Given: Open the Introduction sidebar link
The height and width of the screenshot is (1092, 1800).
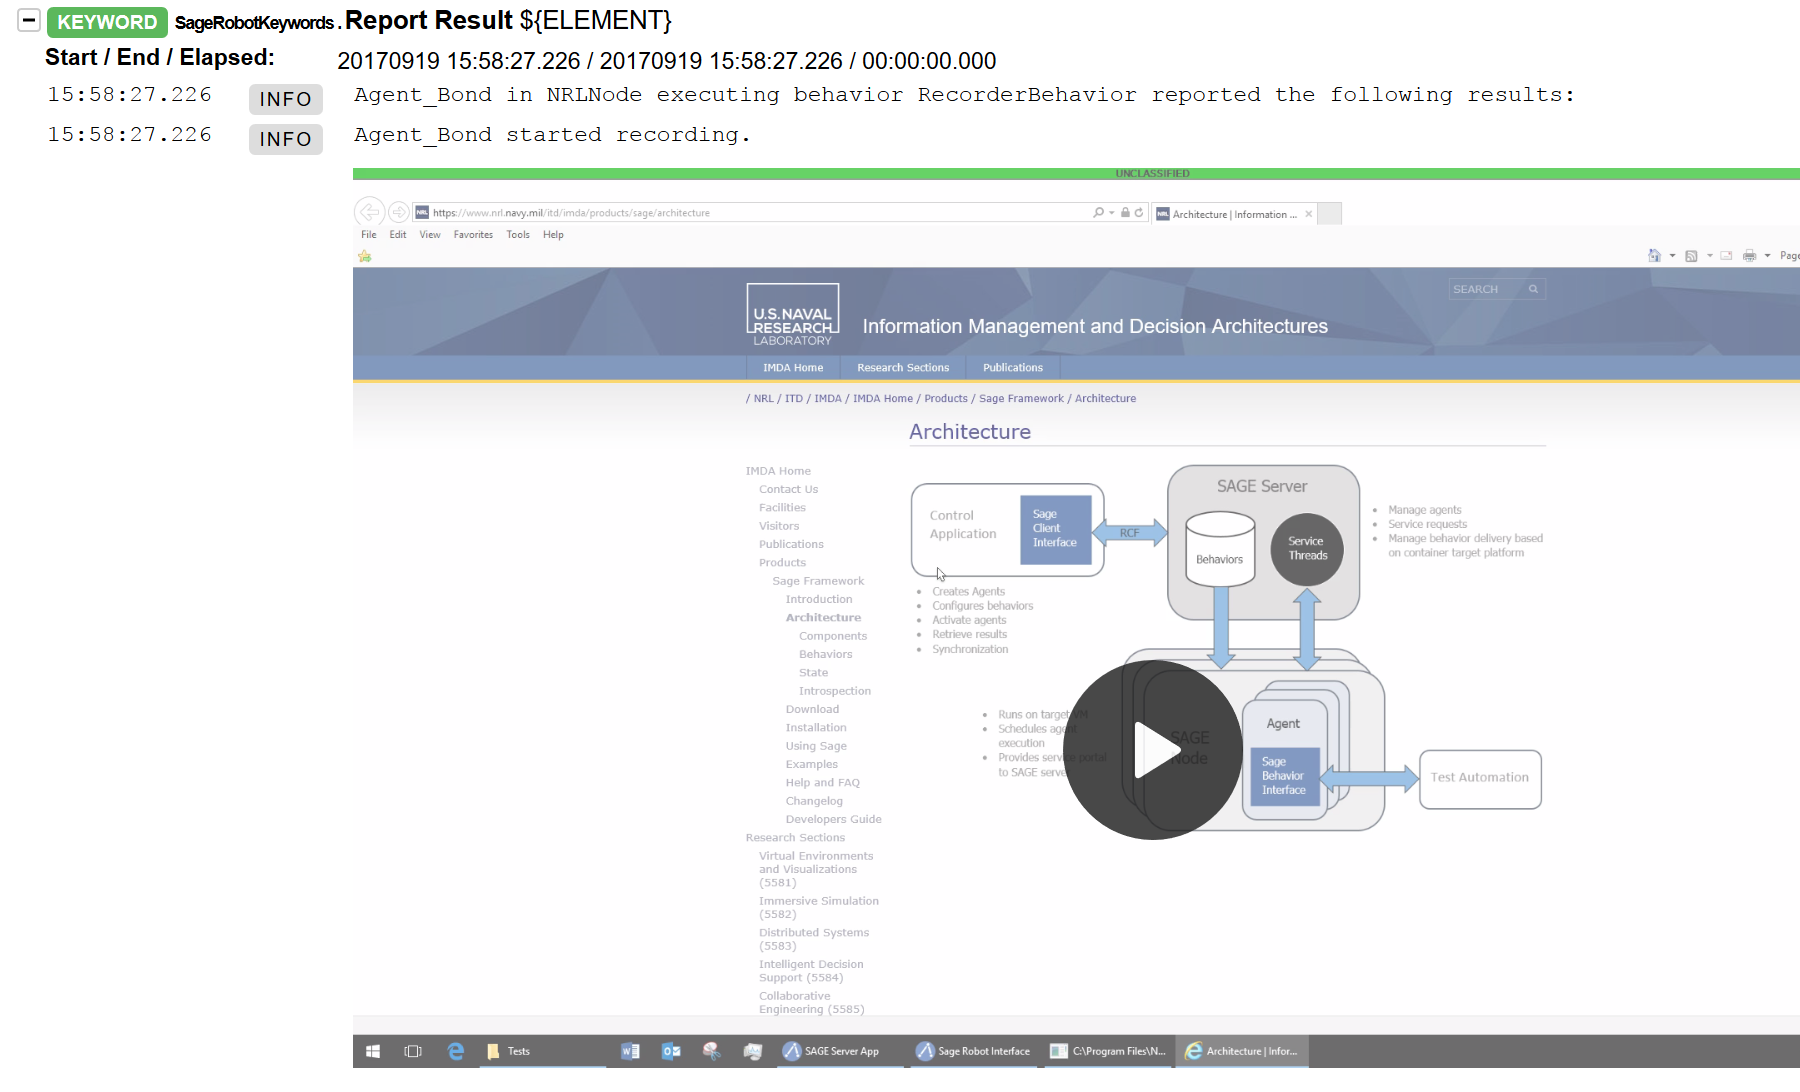Looking at the screenshot, I should [819, 600].
